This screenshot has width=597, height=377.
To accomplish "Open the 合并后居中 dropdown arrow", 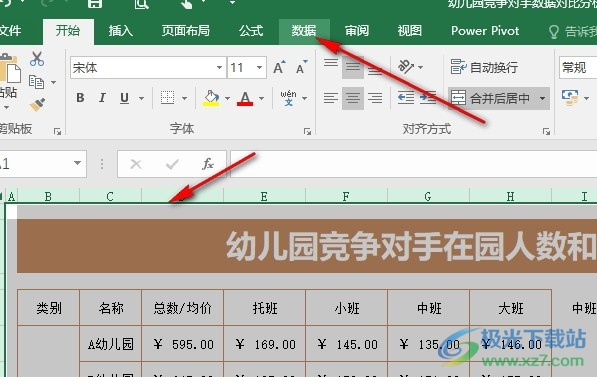I will [542, 99].
